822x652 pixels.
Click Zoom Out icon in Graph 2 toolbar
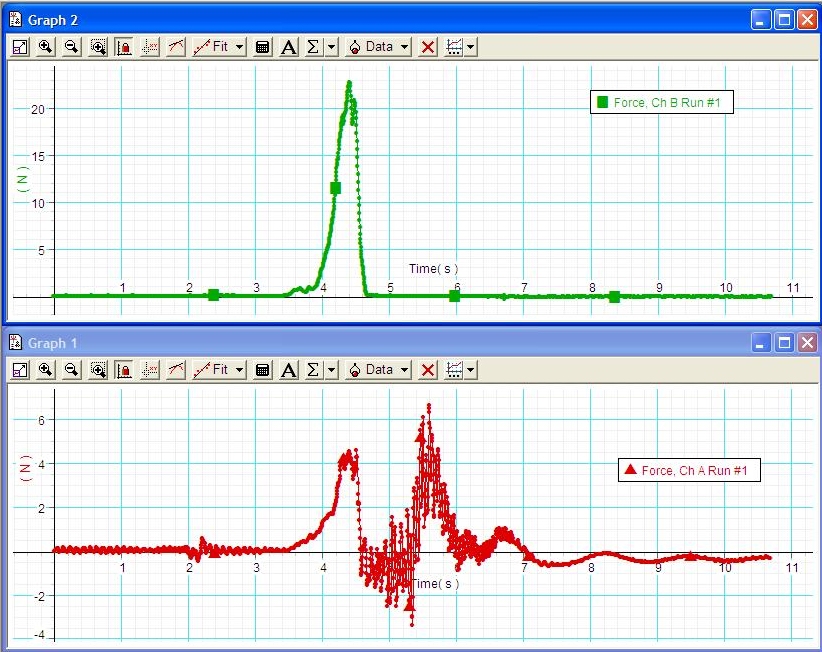point(71,47)
